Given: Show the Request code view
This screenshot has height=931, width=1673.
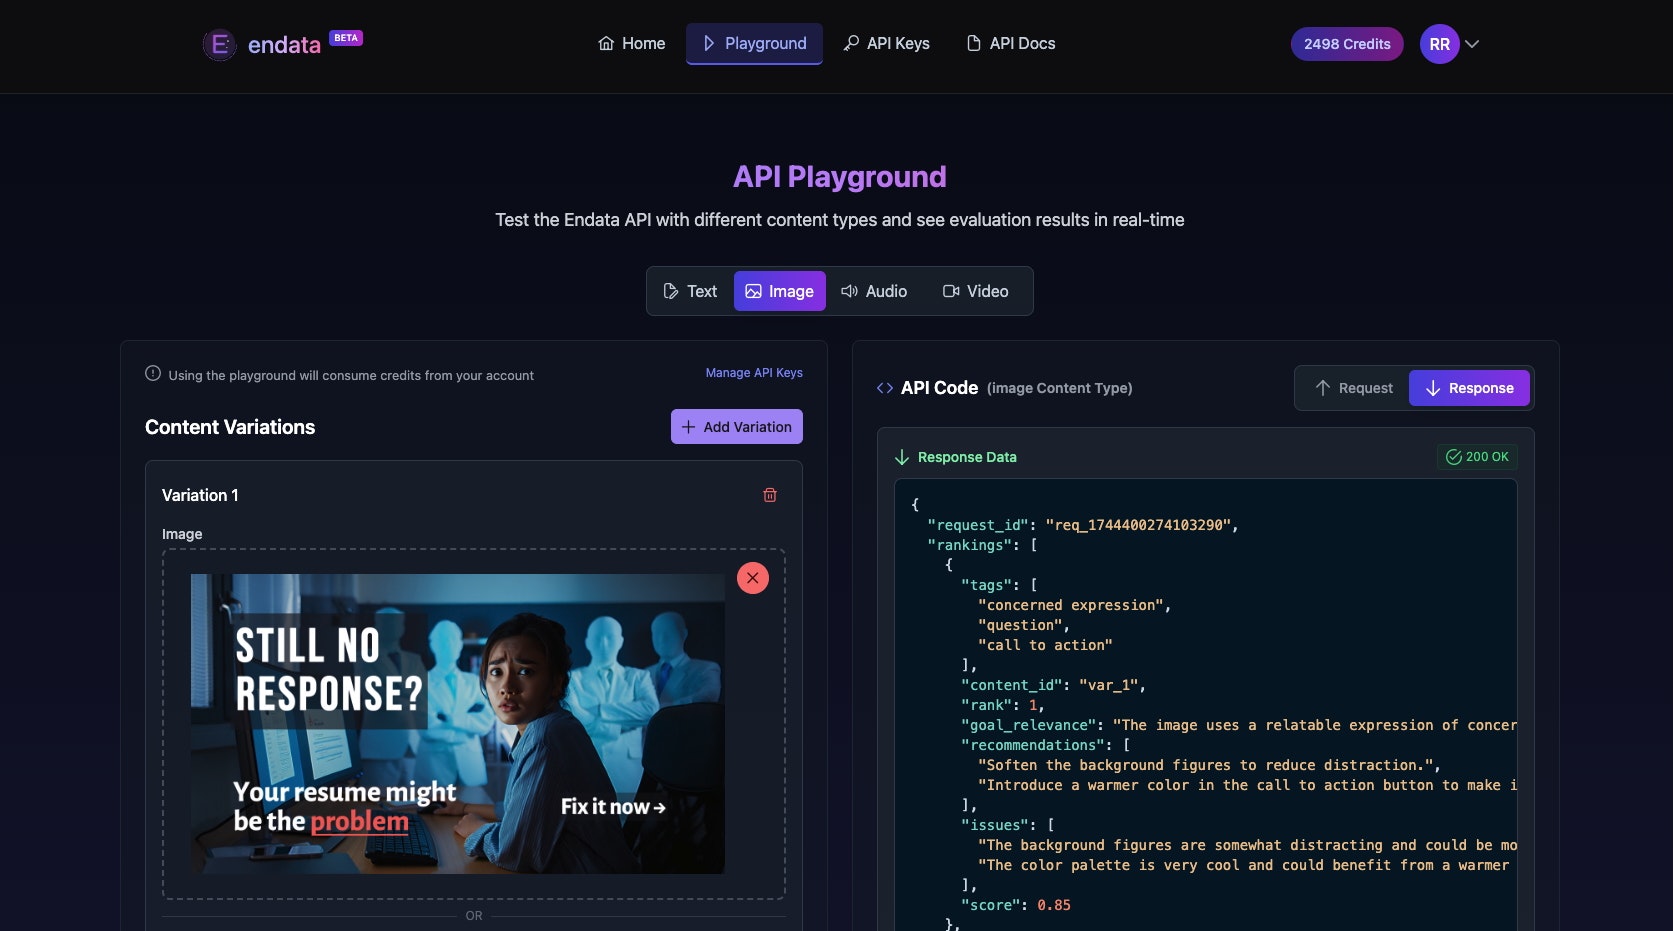Looking at the screenshot, I should tap(1353, 388).
